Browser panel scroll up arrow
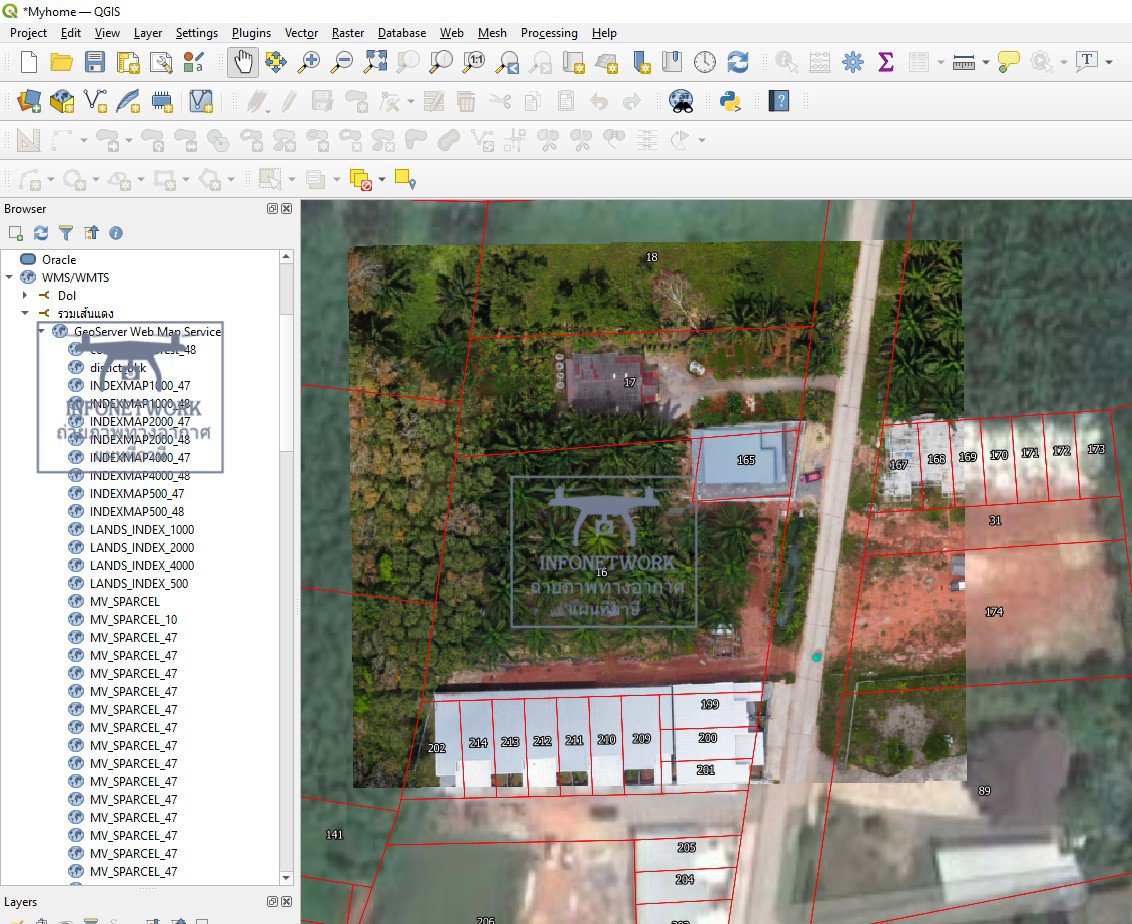Image resolution: width=1132 pixels, height=924 pixels. coord(286,256)
